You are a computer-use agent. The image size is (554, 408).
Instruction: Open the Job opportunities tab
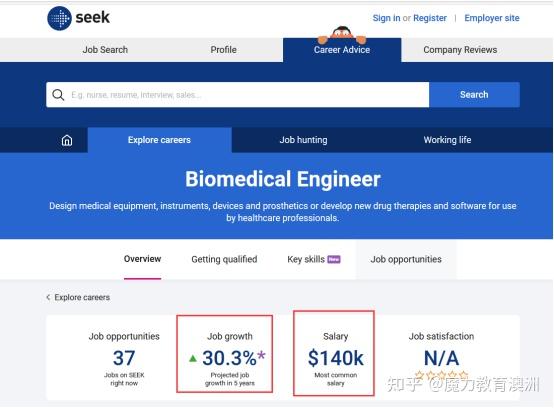[406, 259]
